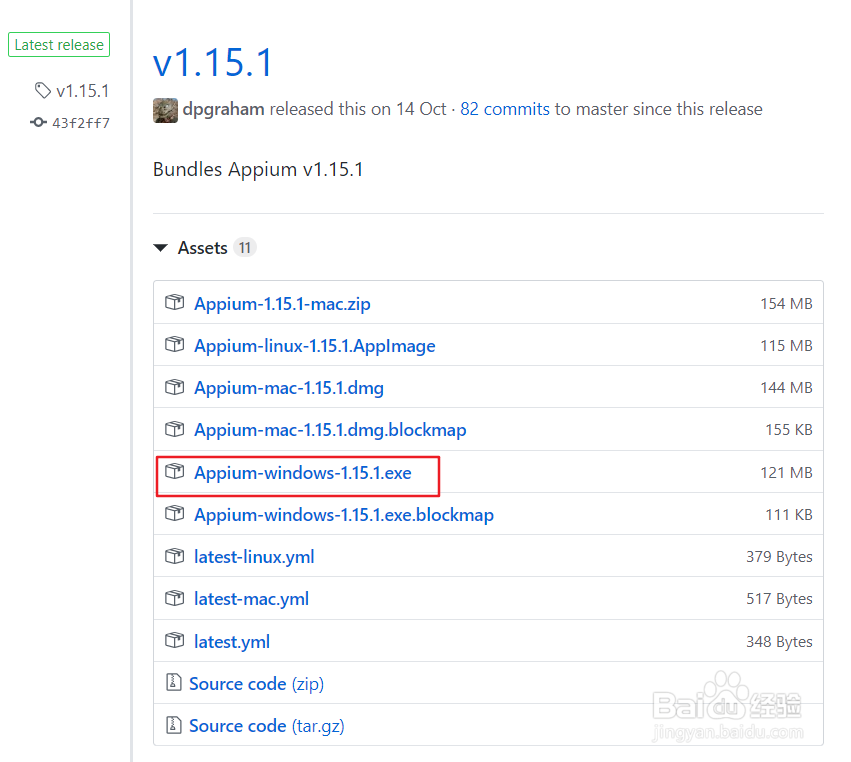Download Appium-linux-1.15.1.AppImage
Viewport: 851px width, 762px height.
315,346
